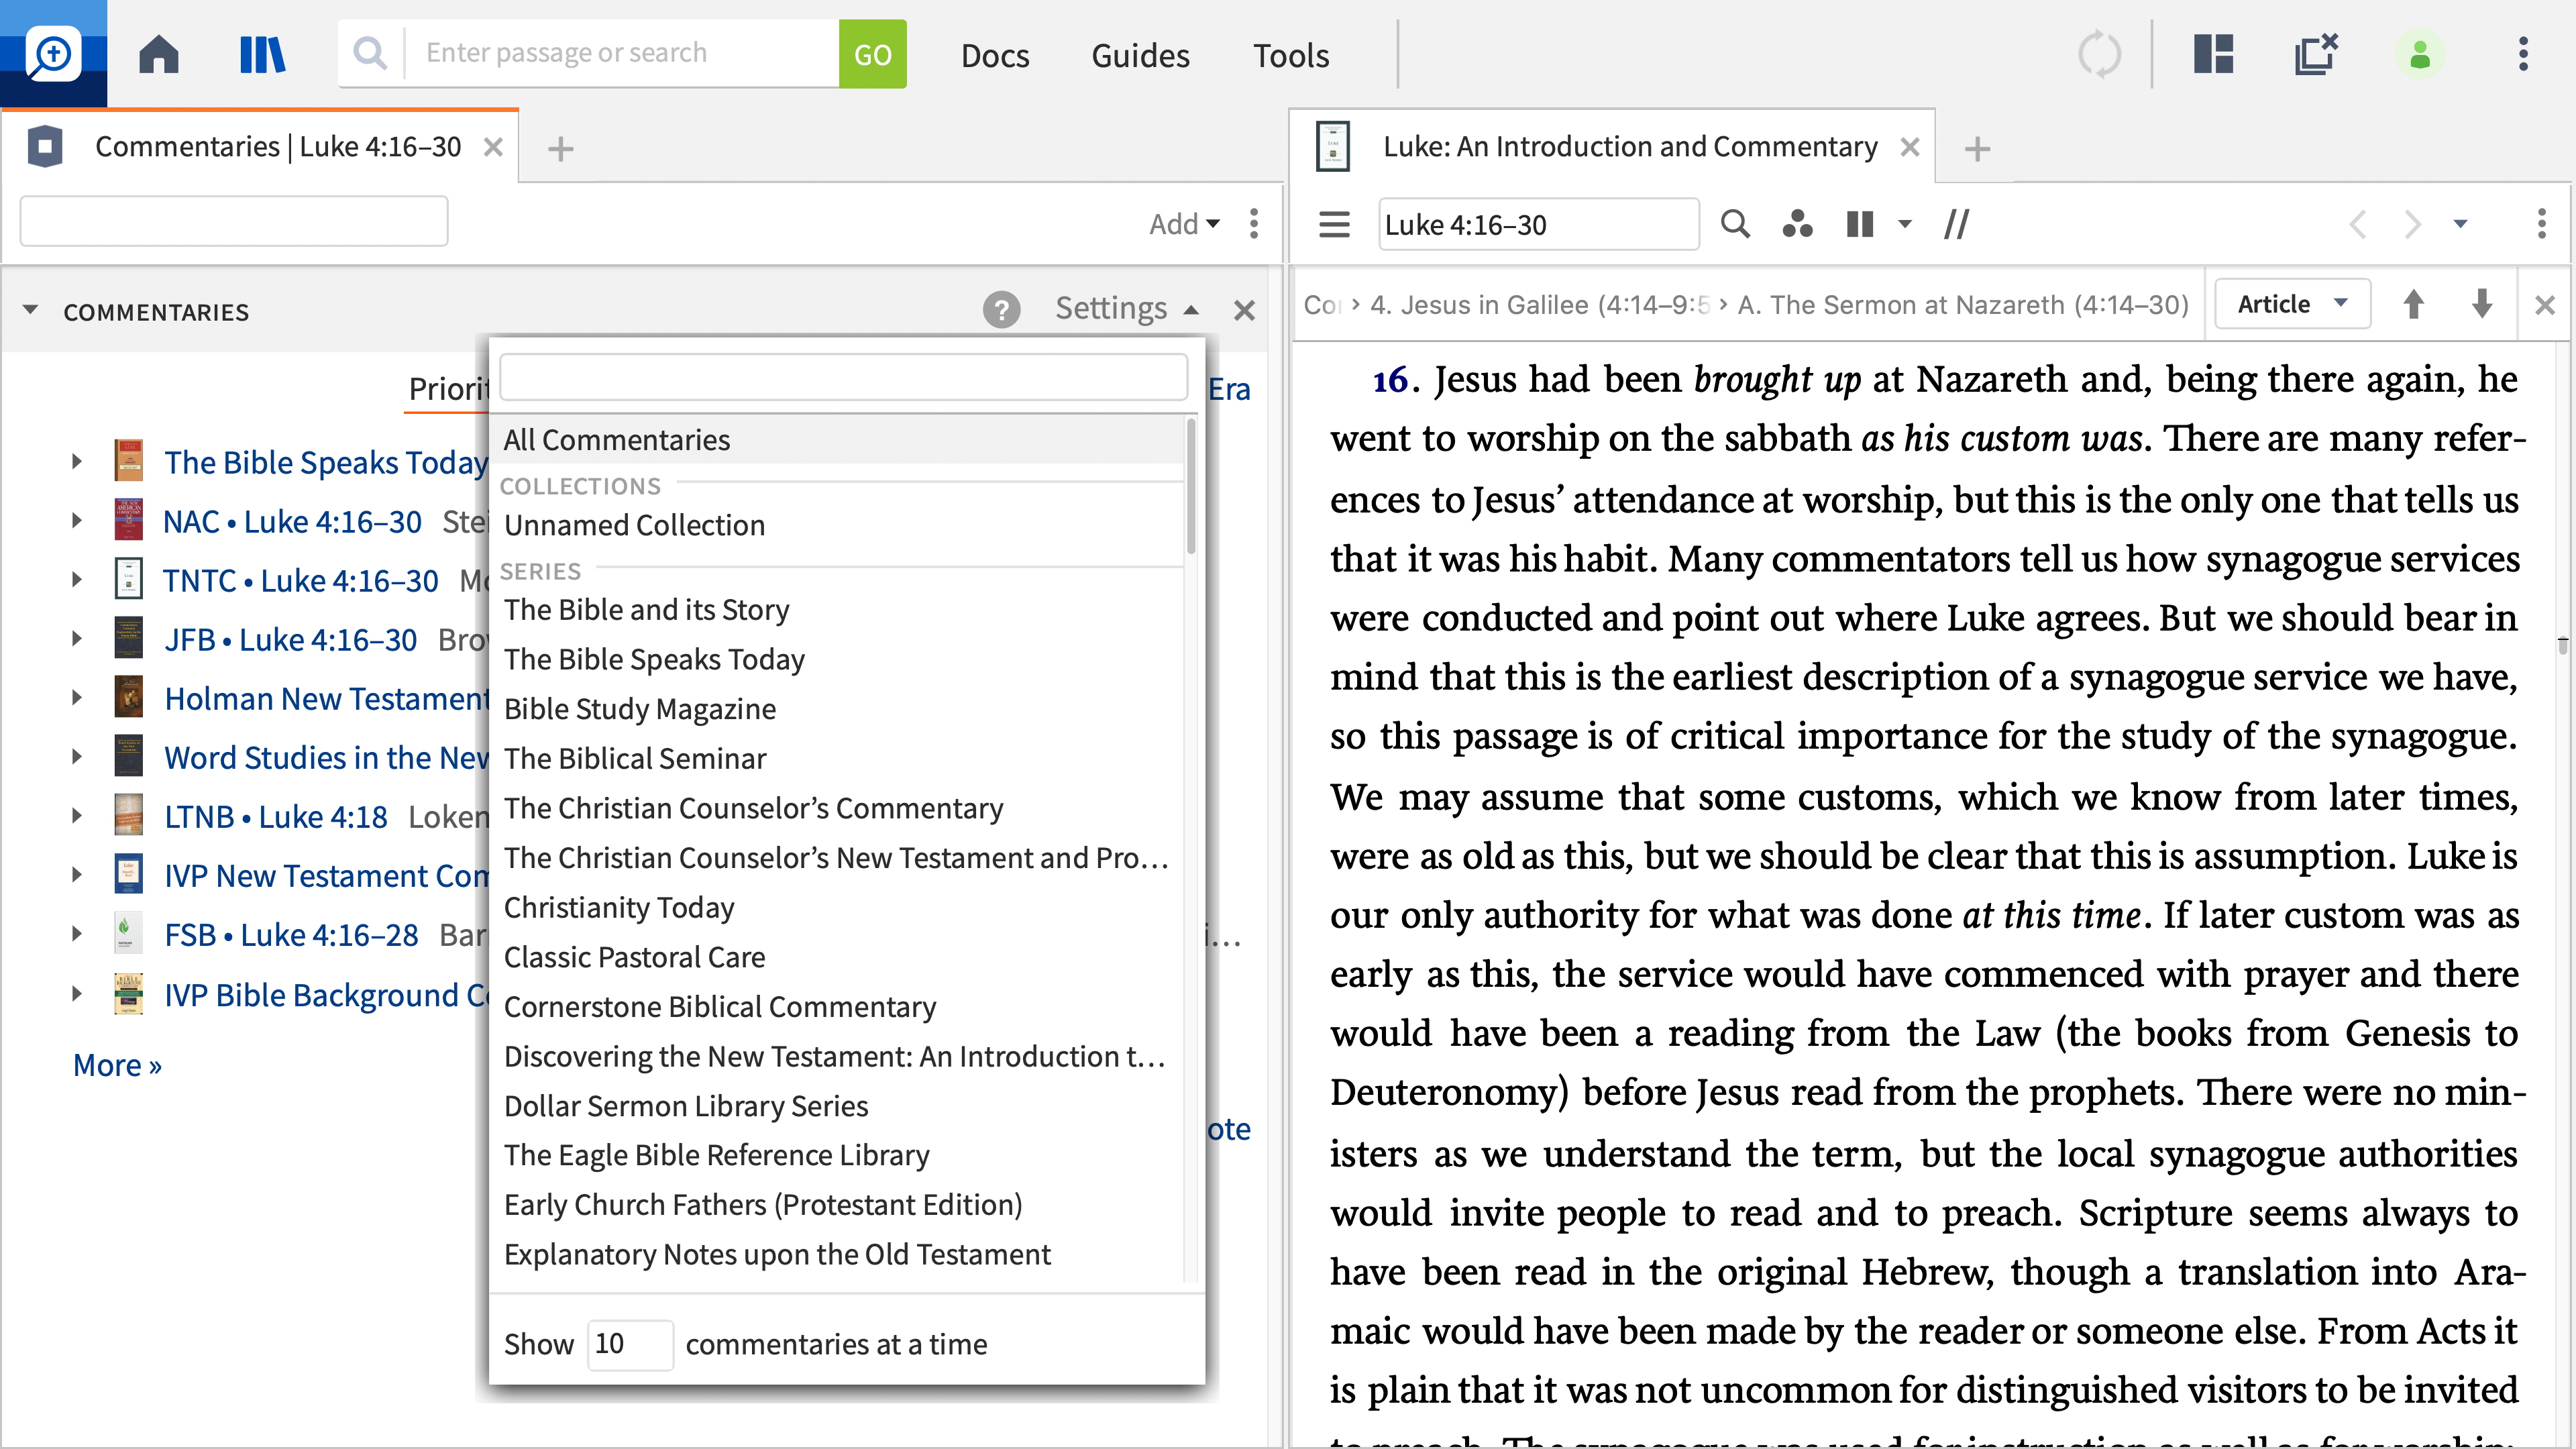Go to the Home dashboard icon

tap(158, 54)
